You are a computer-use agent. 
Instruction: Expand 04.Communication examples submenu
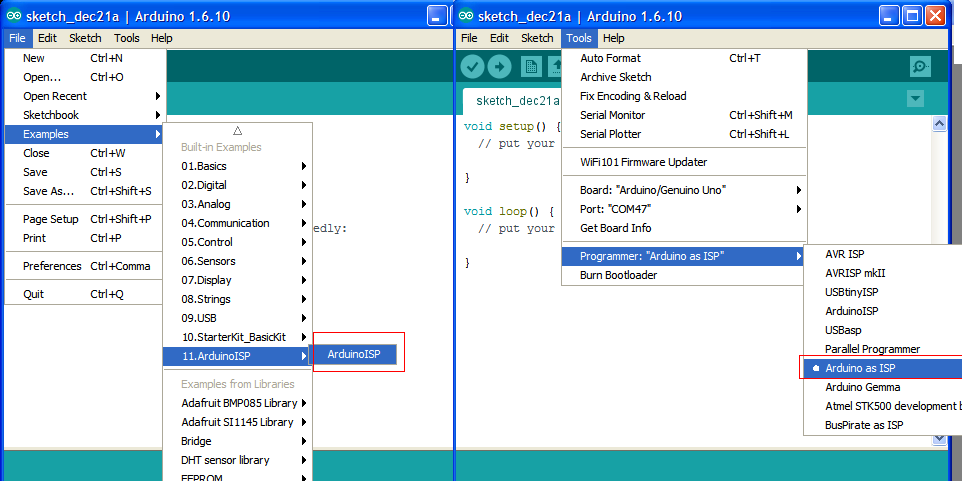tap(237, 223)
